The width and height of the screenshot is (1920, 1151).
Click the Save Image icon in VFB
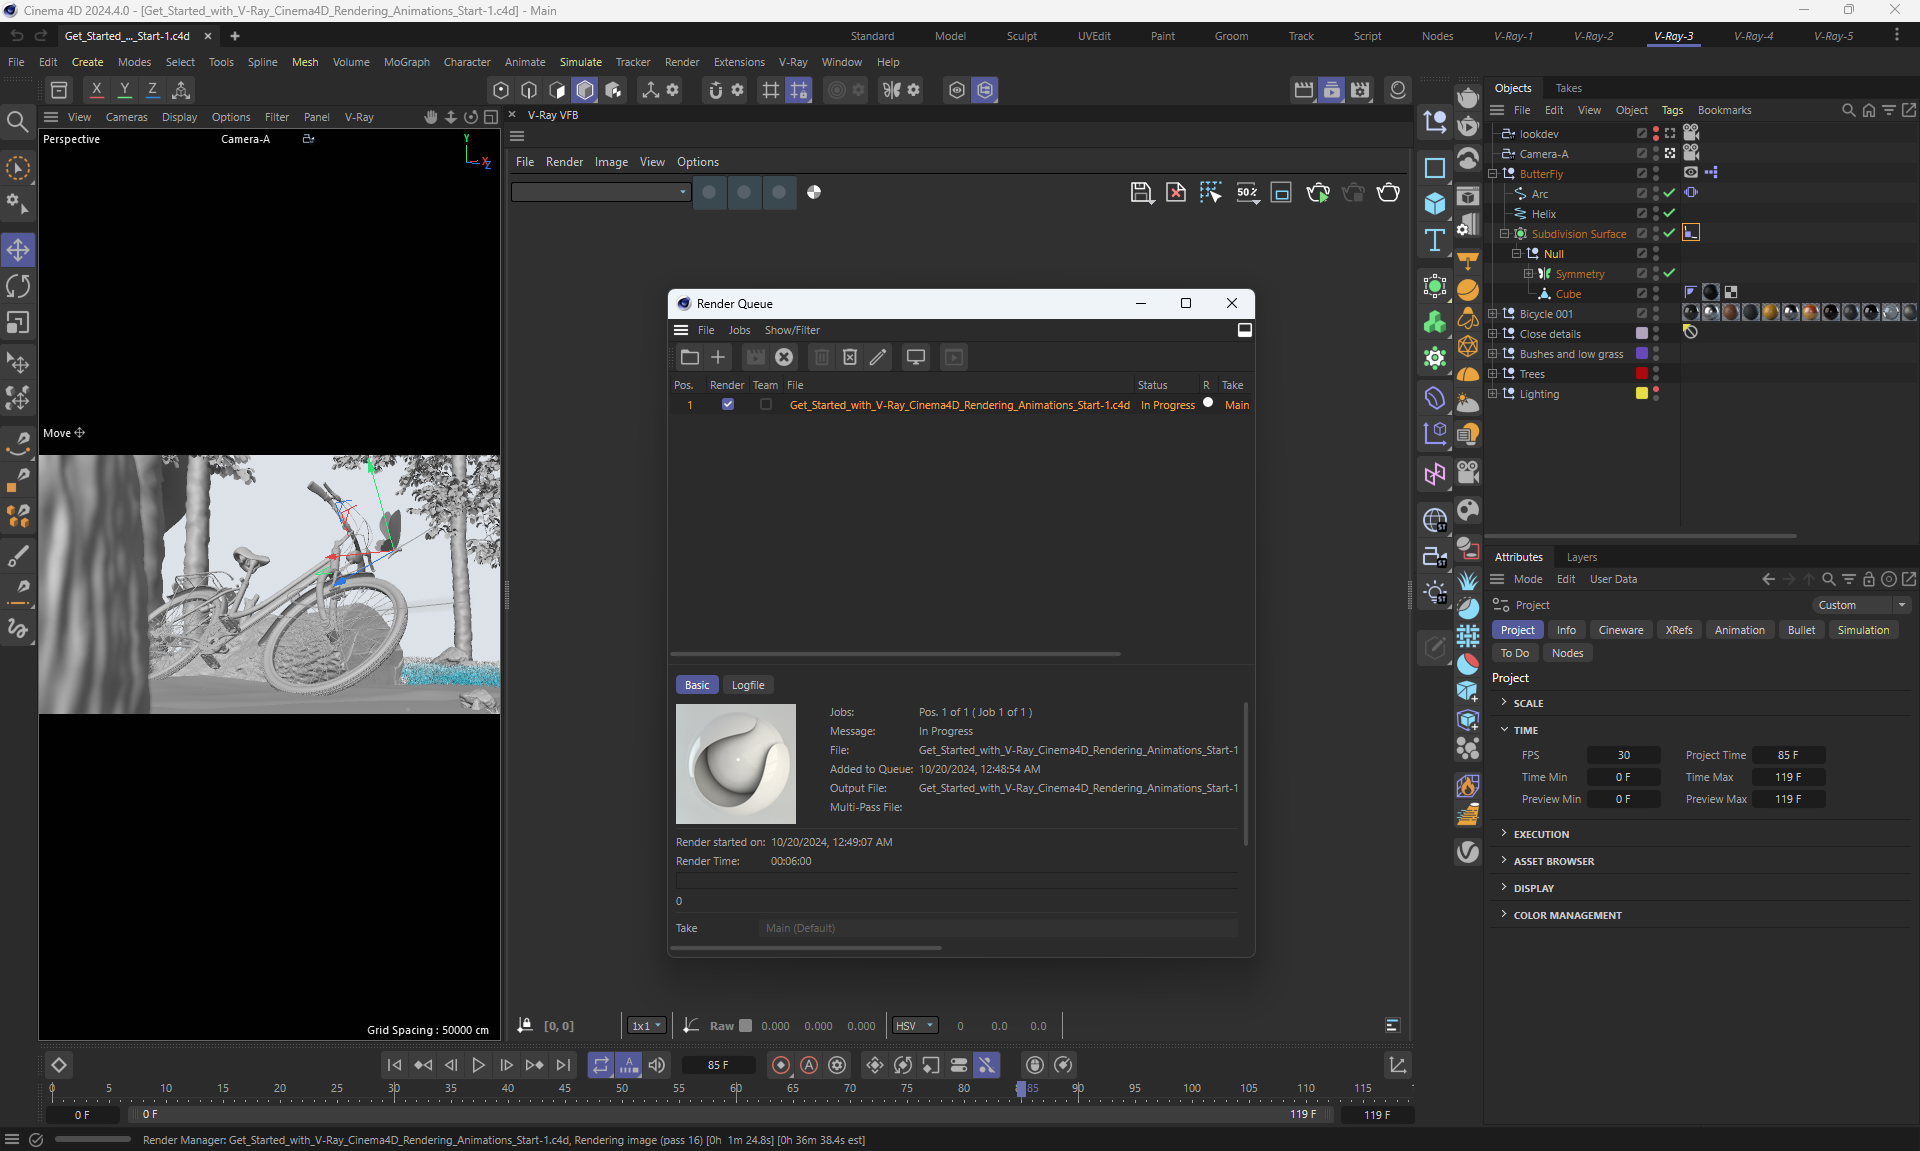[1140, 192]
